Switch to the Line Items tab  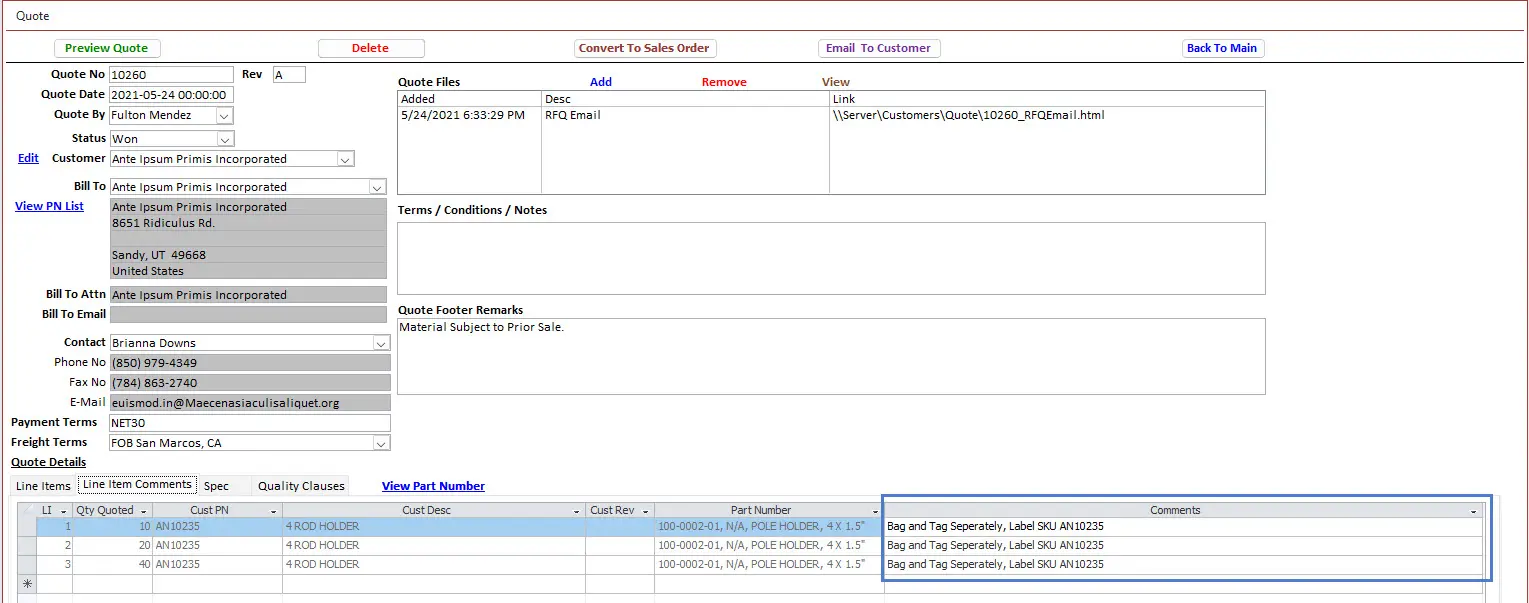click(43, 486)
